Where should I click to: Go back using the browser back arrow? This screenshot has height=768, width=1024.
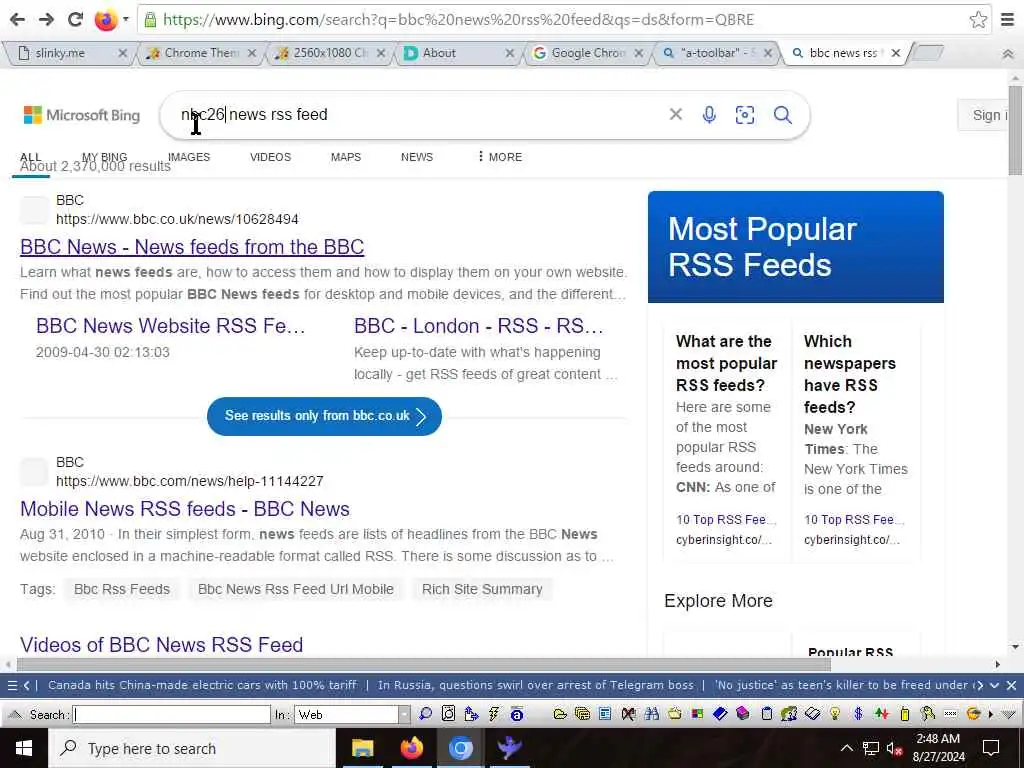[x=18, y=20]
